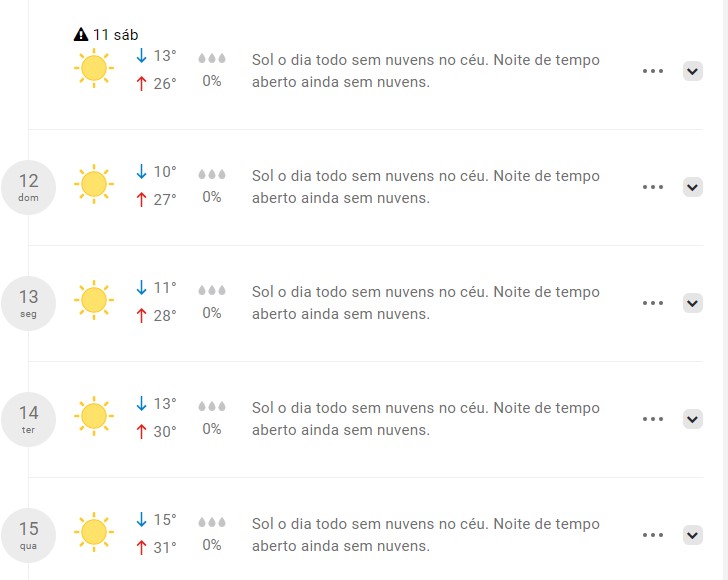Image resolution: width=728 pixels, height=580 pixels.
Task: Click the sun icon for Sunday 12
Action: [x=93, y=184]
